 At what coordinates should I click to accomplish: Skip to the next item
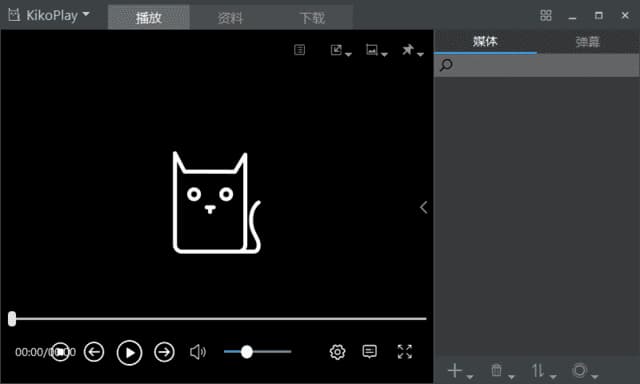[164, 352]
